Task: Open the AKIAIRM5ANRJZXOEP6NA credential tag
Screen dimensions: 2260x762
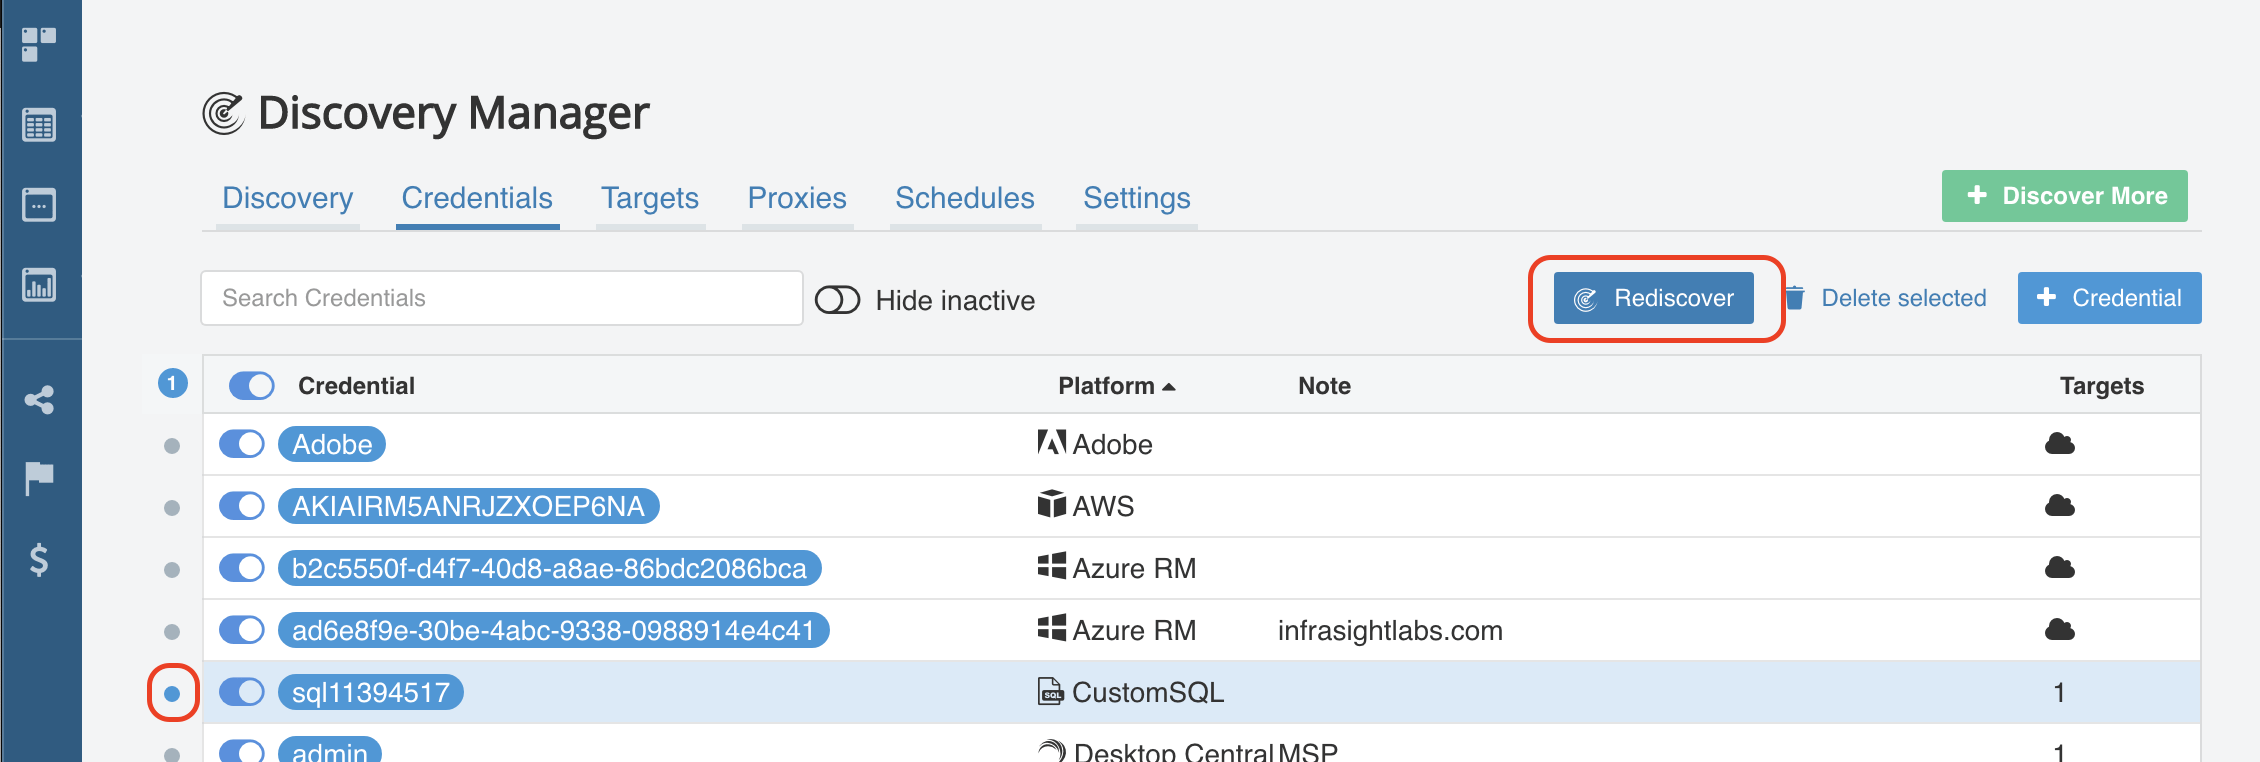Action: (469, 506)
